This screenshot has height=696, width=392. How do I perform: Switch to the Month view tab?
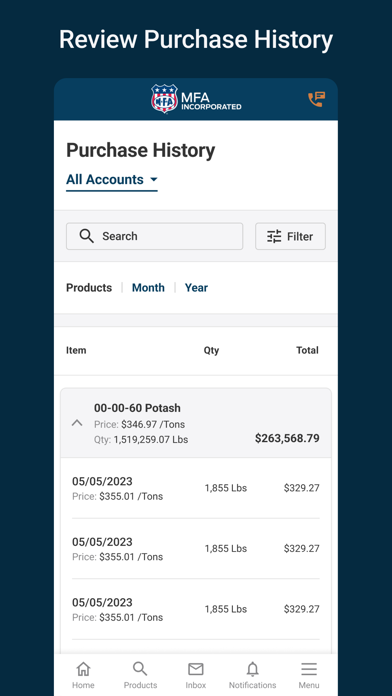pos(148,288)
